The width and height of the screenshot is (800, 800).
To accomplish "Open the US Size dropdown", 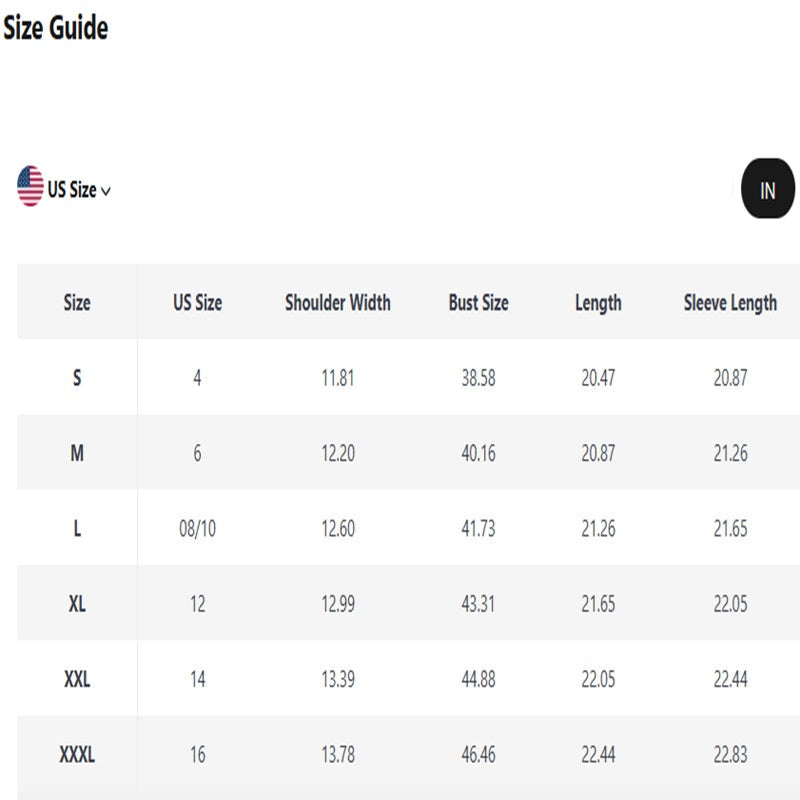I will (72, 189).
